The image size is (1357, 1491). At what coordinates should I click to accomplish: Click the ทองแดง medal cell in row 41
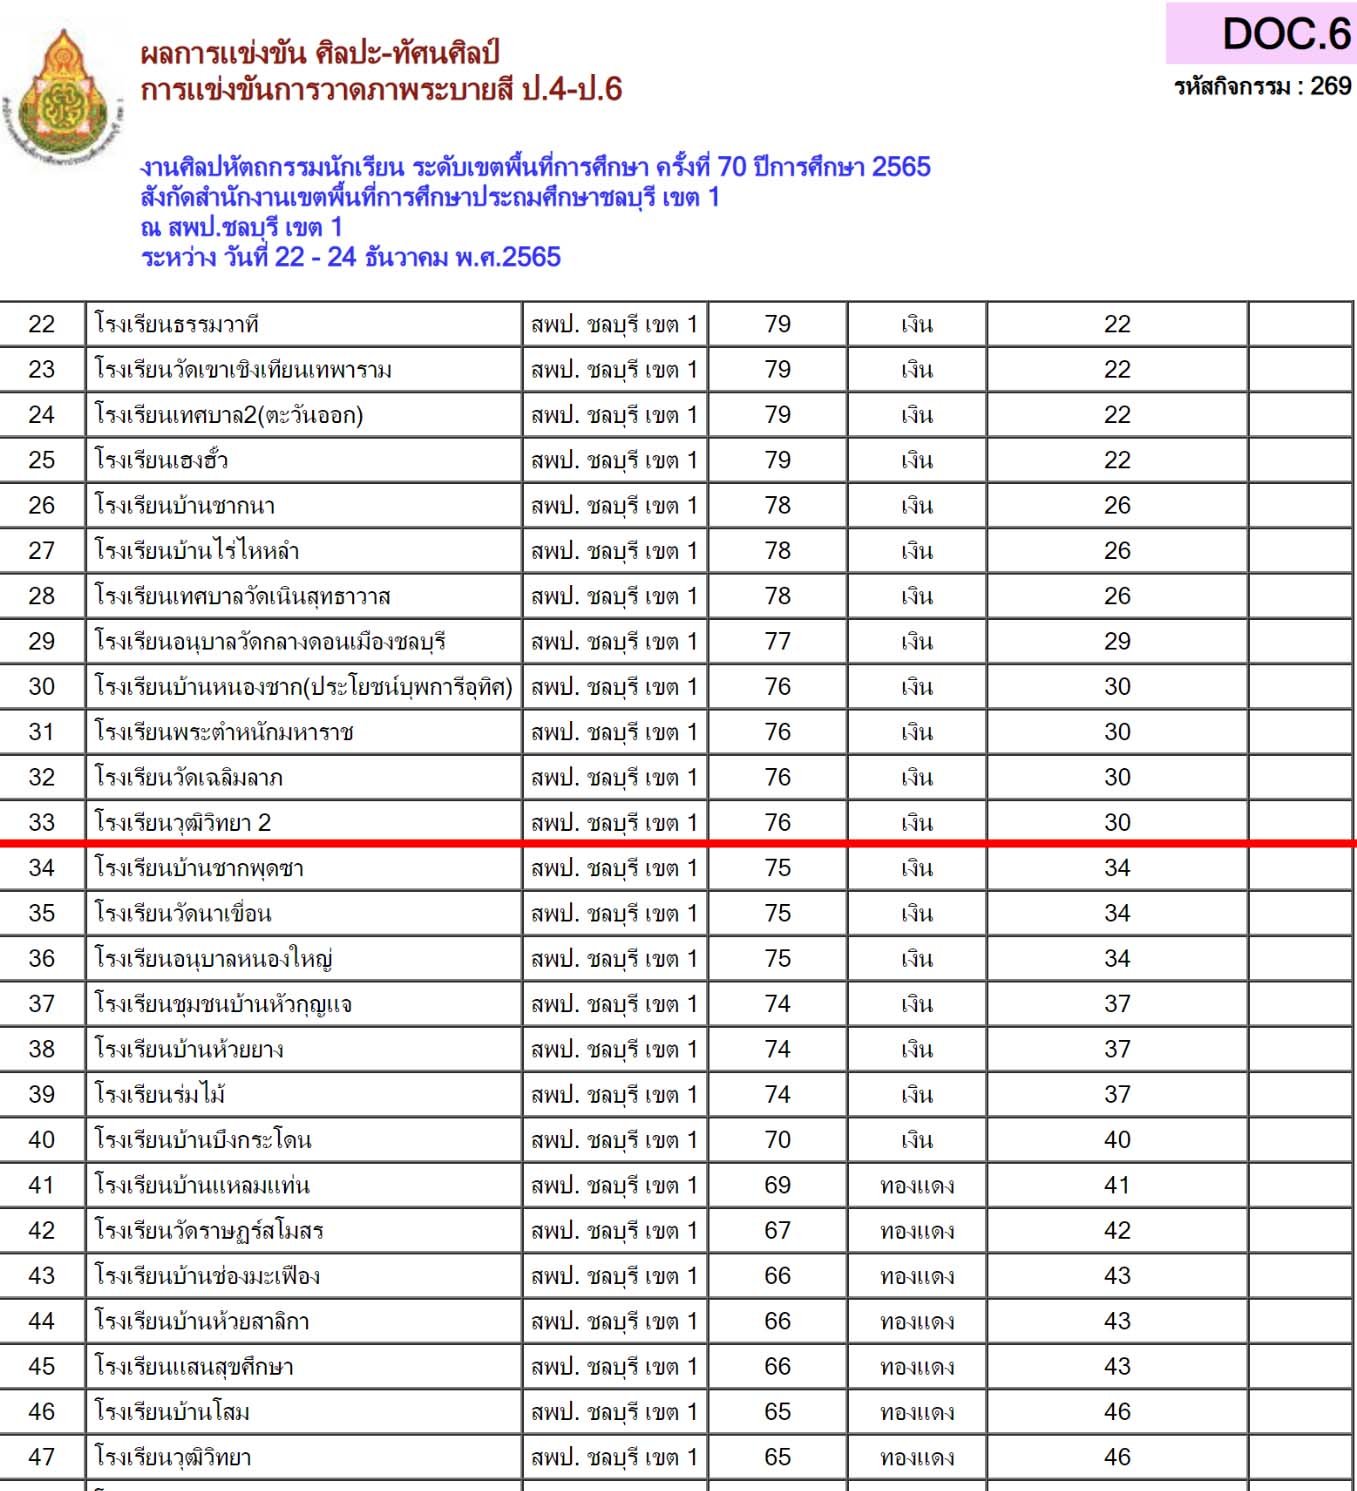916,1186
